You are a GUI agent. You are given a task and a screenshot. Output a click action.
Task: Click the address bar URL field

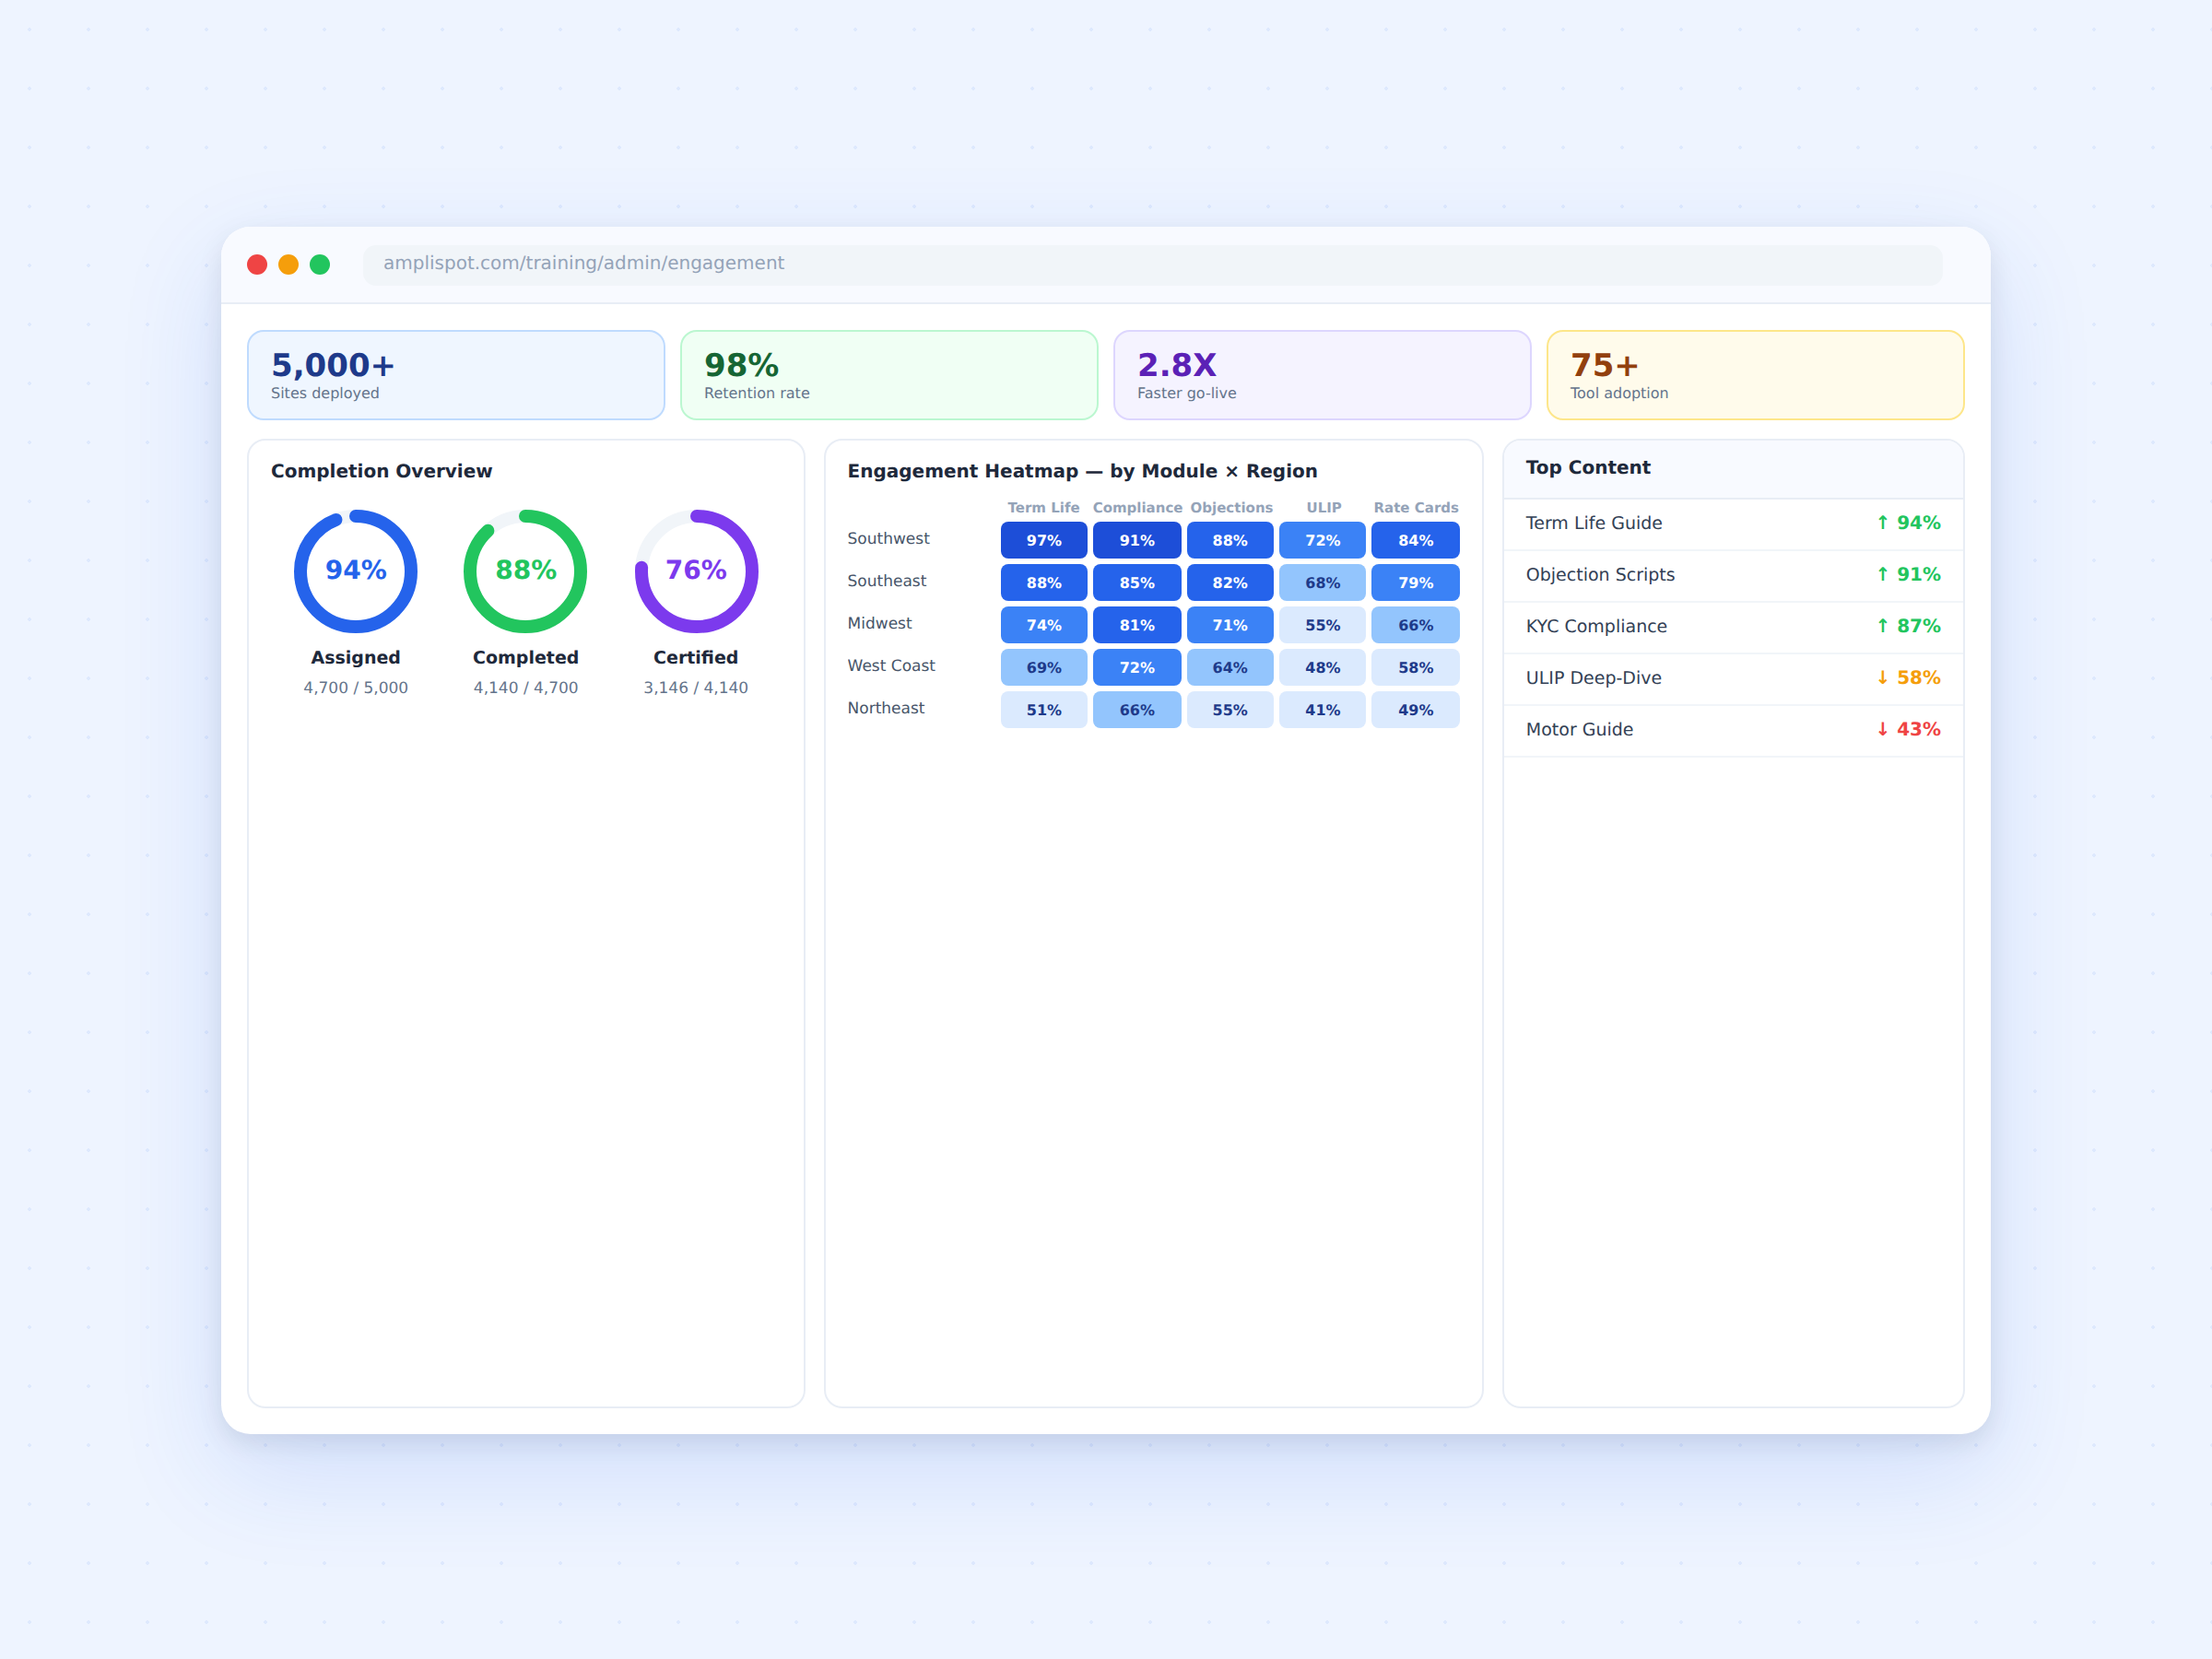tap(1152, 264)
